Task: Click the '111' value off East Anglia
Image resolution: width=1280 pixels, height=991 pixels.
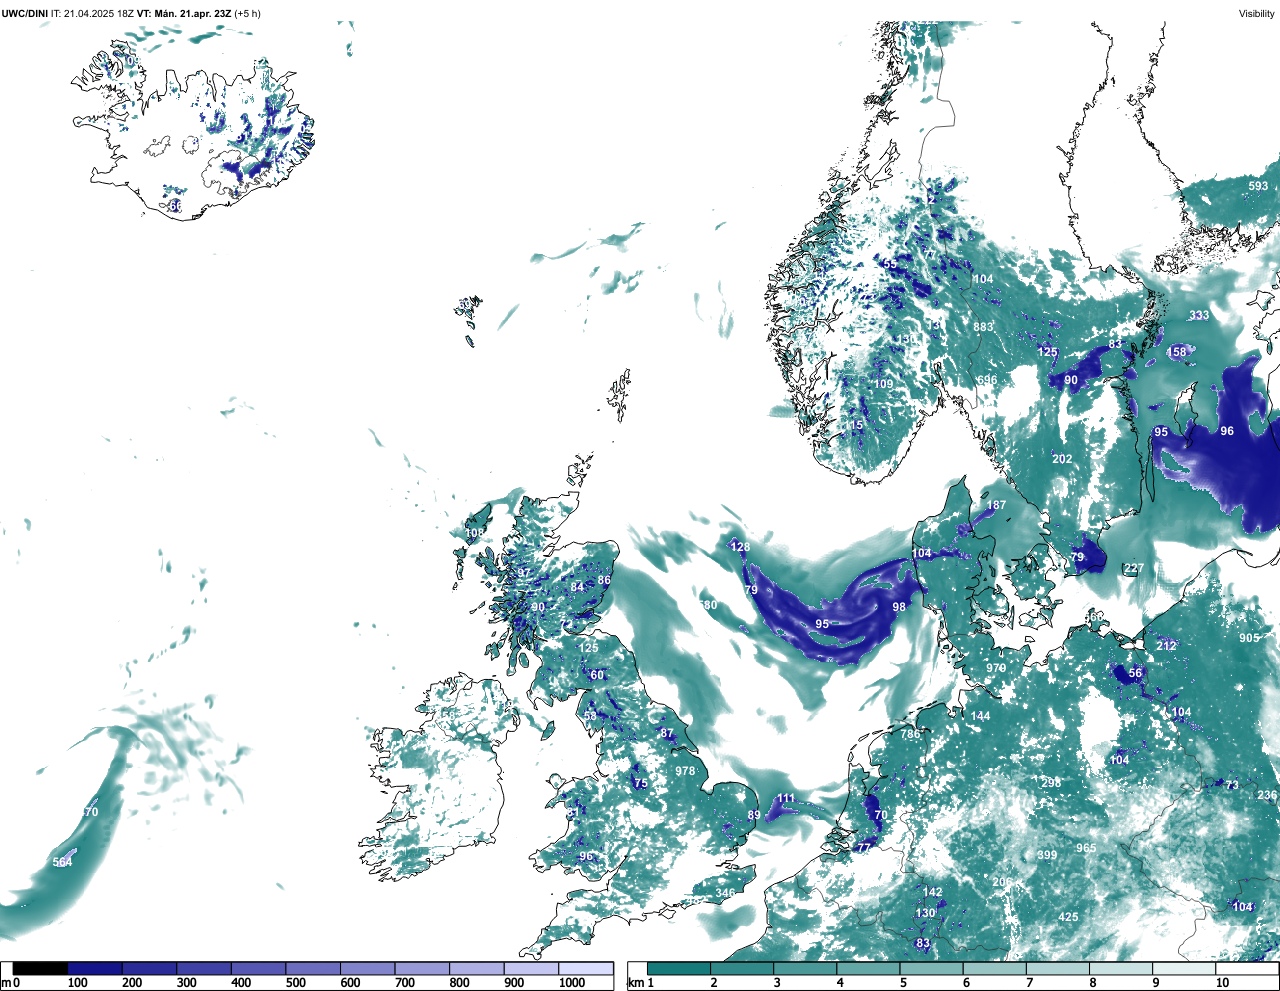Action: (x=786, y=799)
